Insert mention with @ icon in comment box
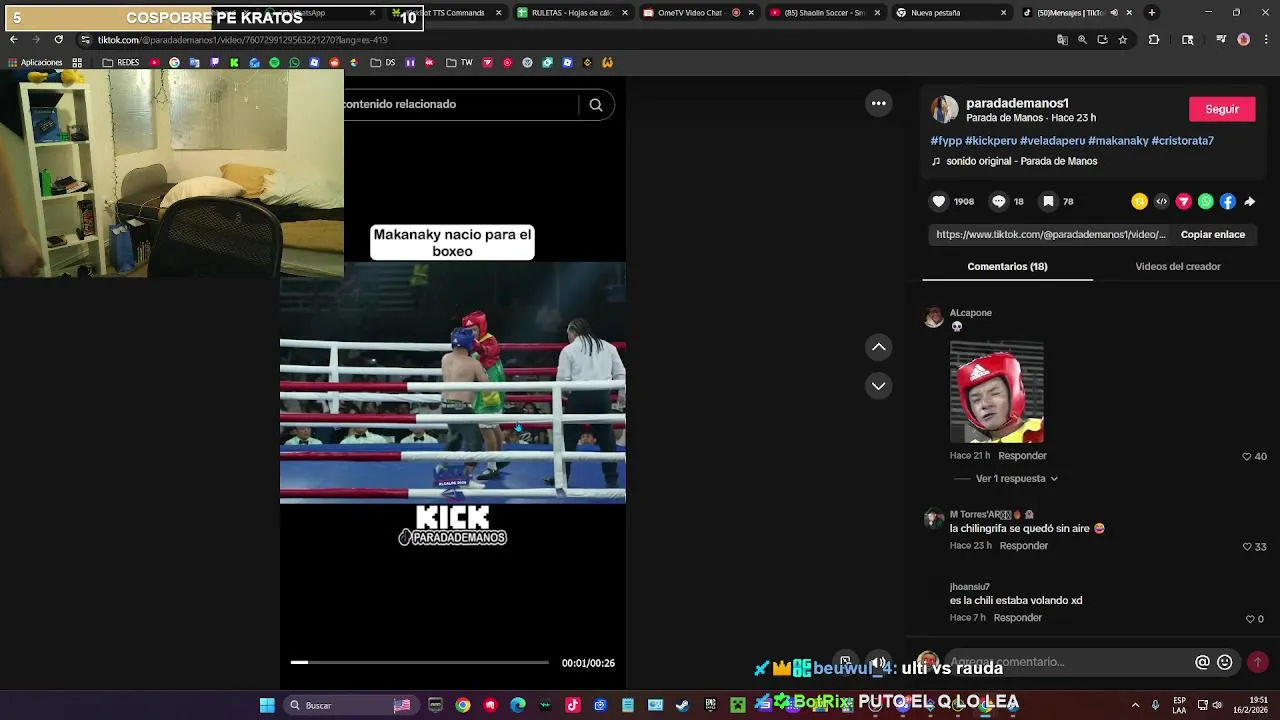This screenshot has width=1280, height=720. 1202,662
